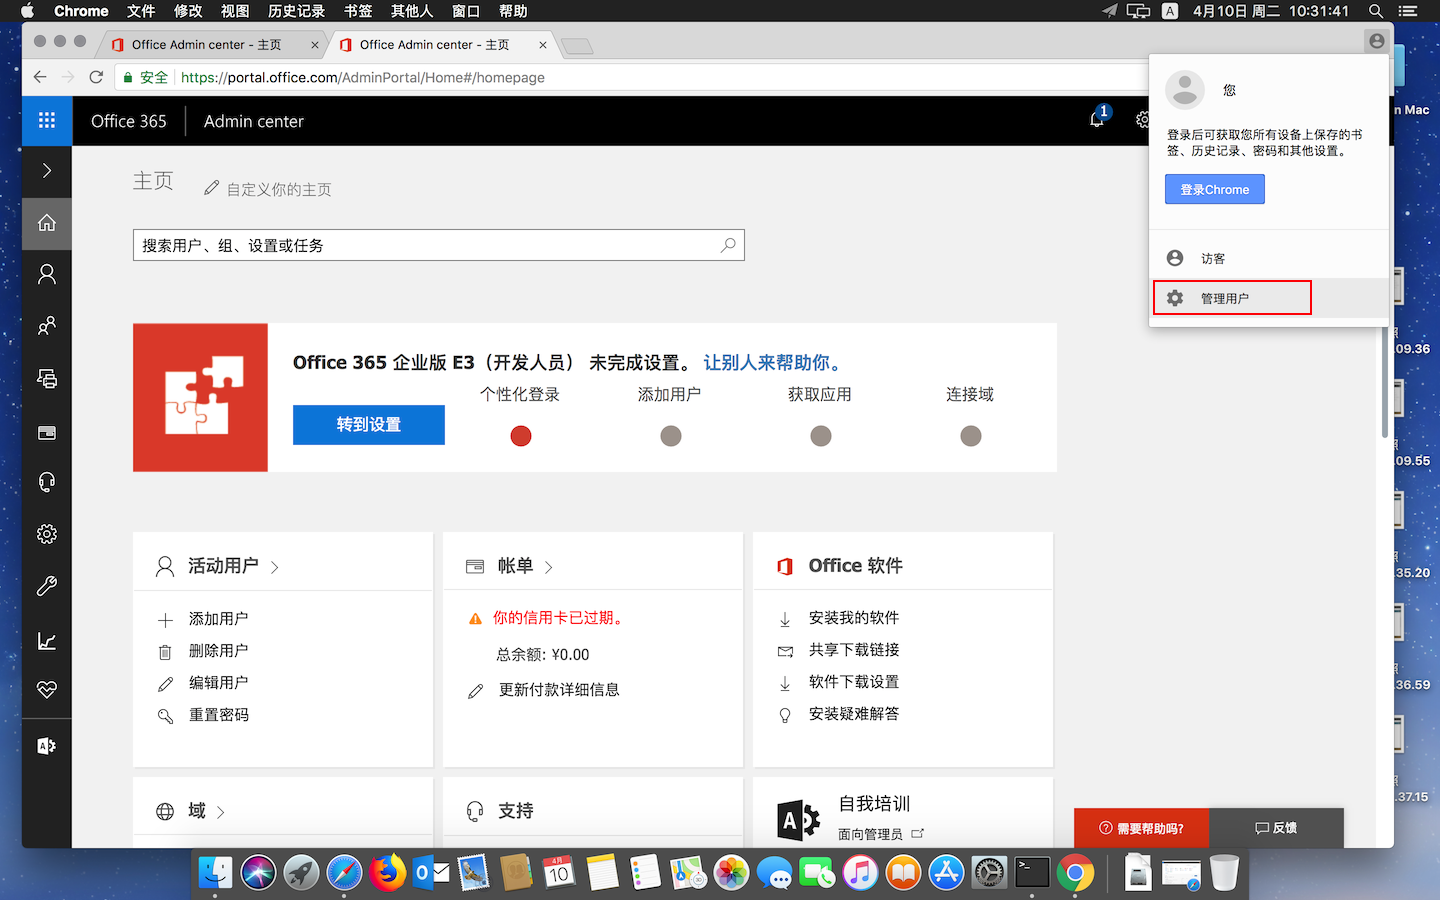Screen dimensions: 1440x900
Task: Click 安装我的软件 link
Action: 853,618
